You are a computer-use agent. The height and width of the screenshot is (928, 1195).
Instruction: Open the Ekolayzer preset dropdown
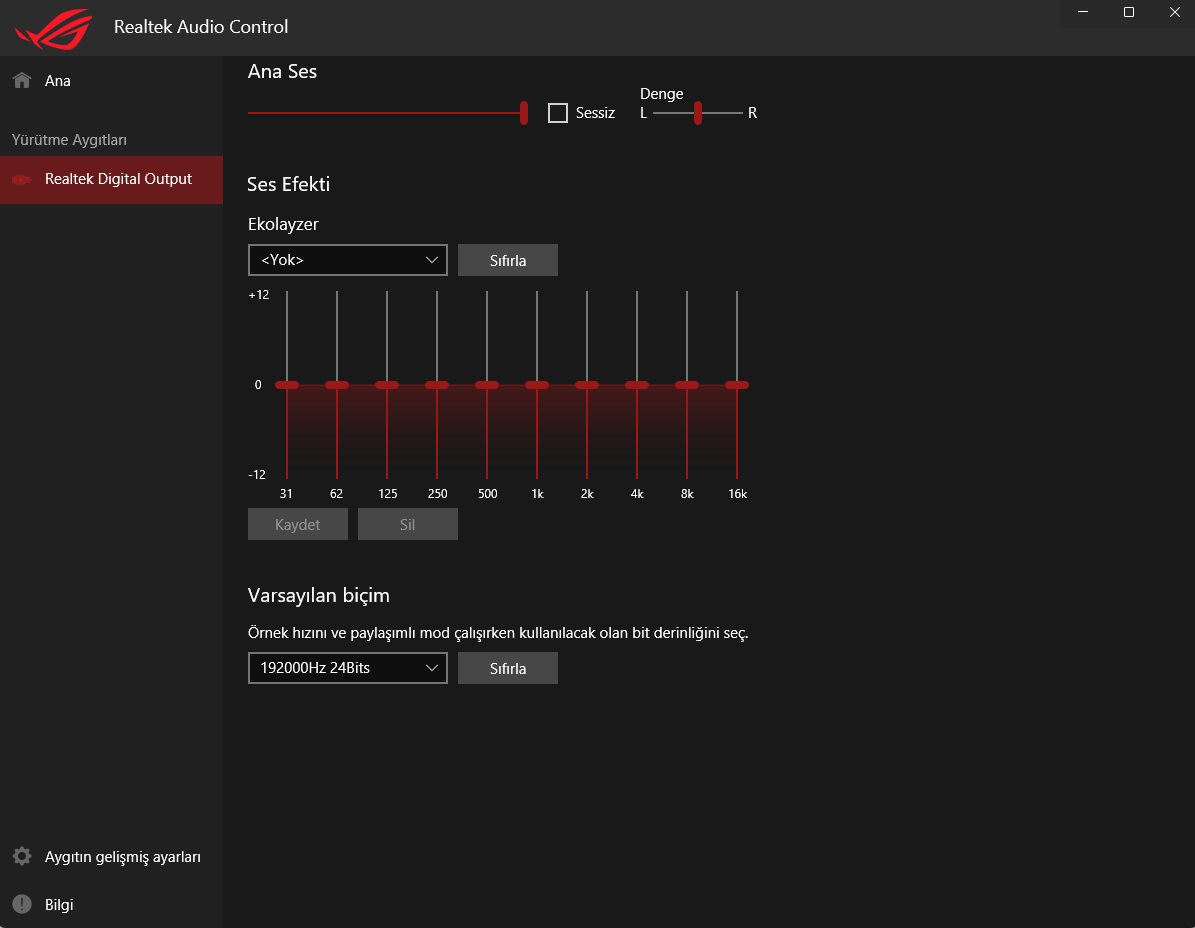pyautogui.click(x=348, y=260)
